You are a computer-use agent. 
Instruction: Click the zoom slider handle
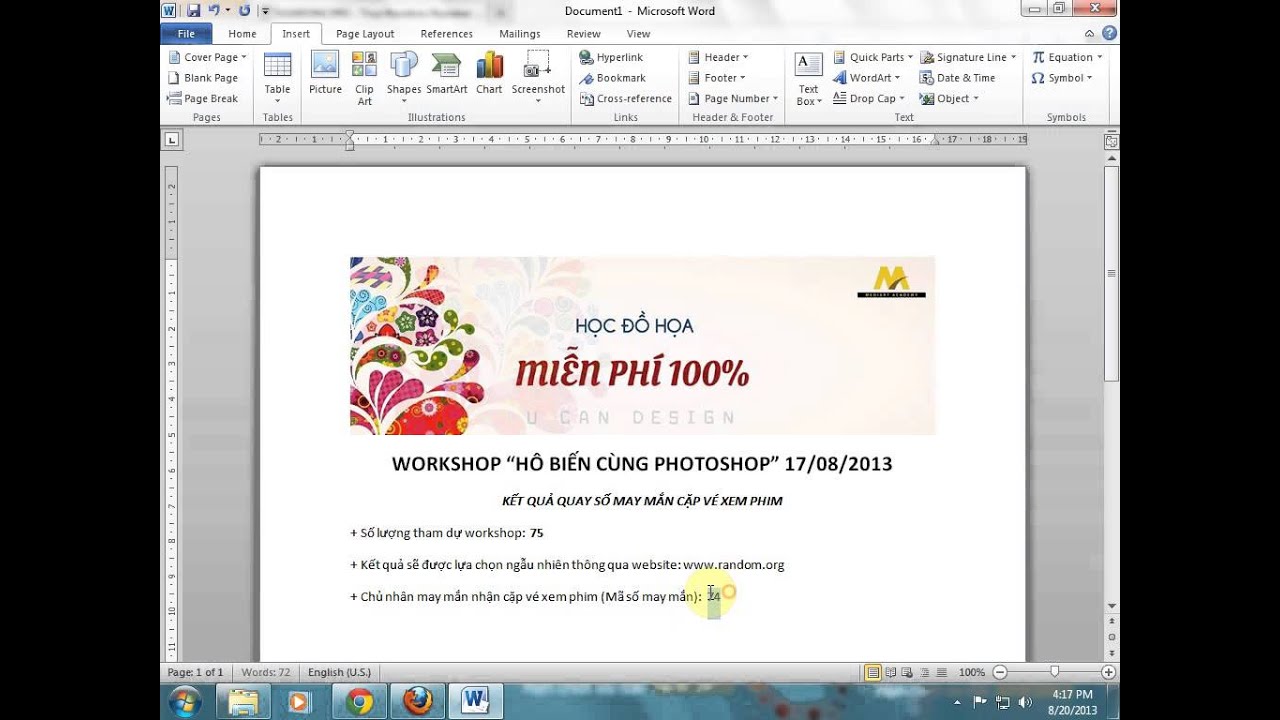coord(1054,673)
